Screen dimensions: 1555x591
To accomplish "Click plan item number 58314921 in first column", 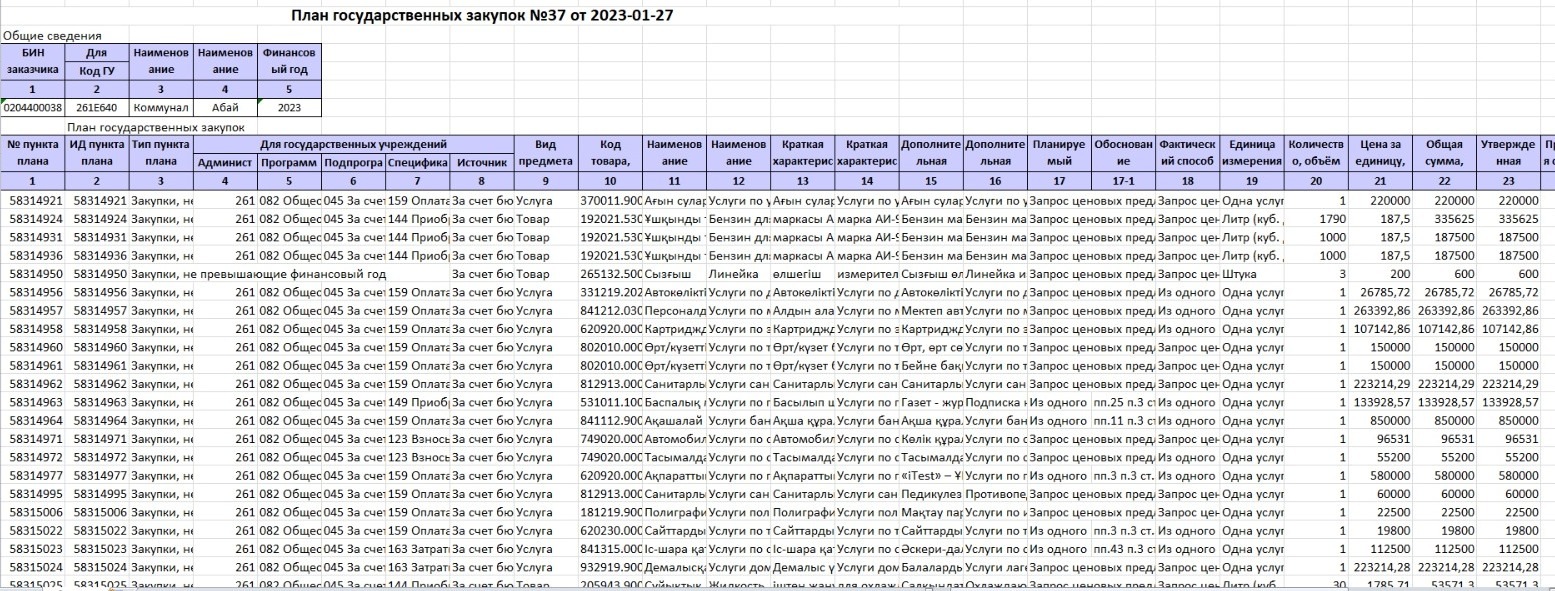I will click(x=33, y=201).
